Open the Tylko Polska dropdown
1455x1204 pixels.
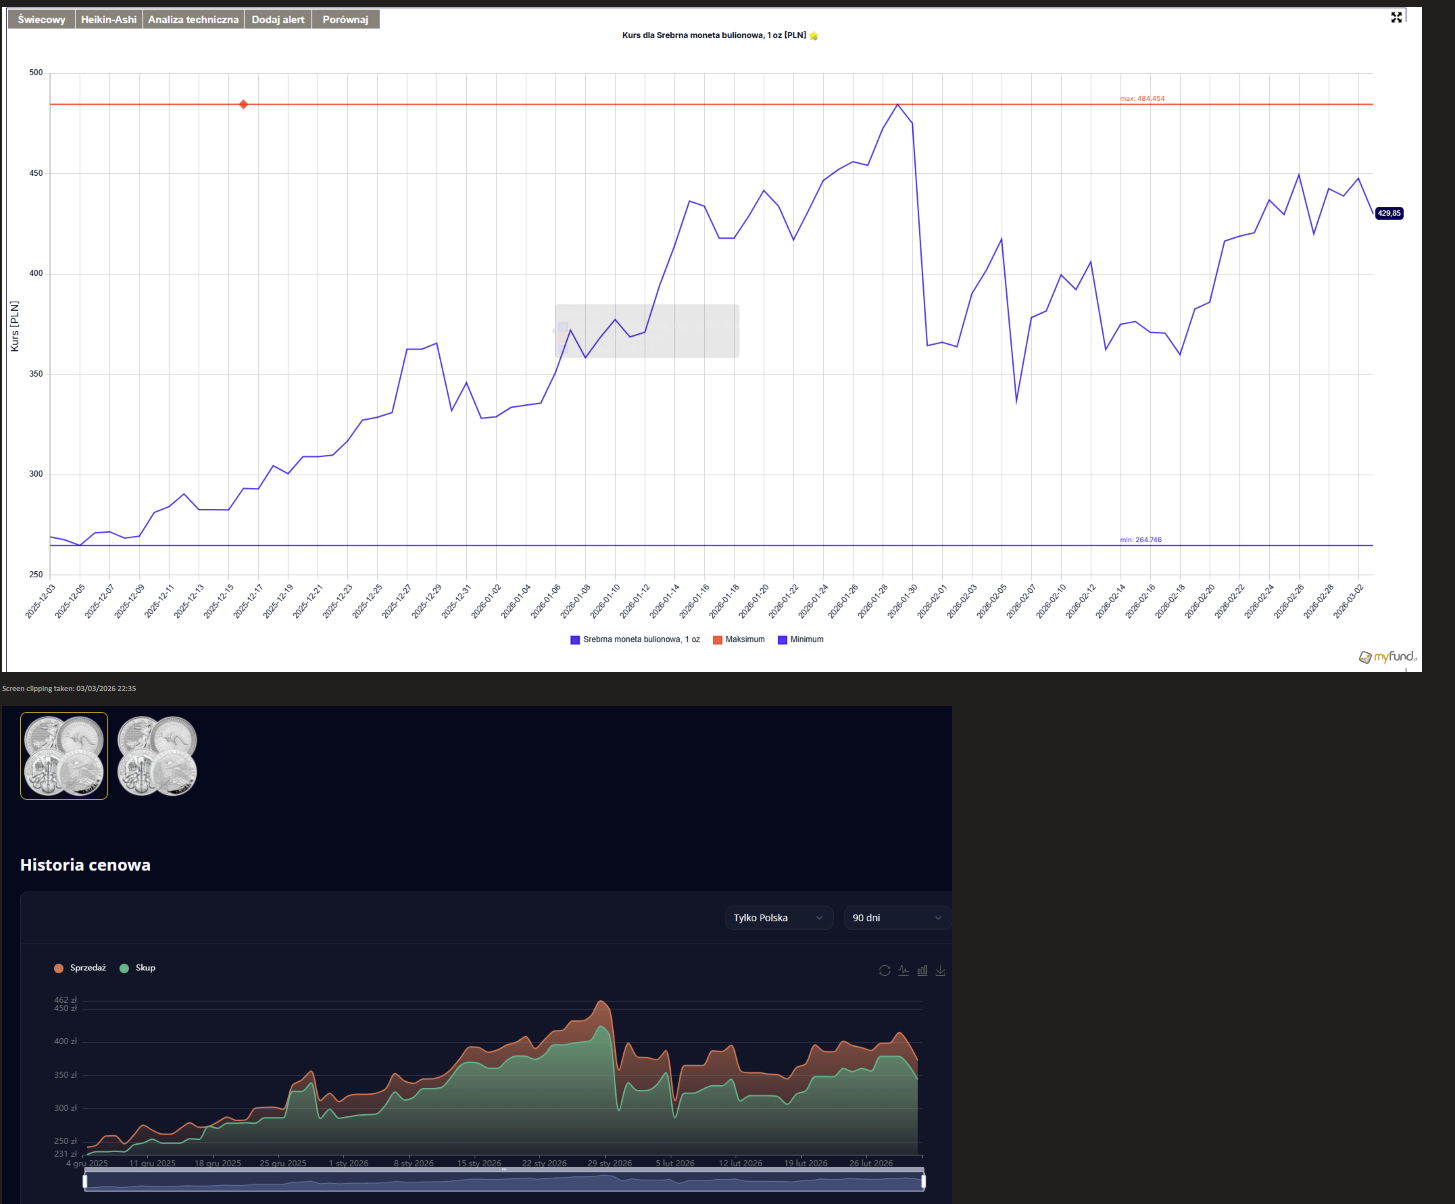pyautogui.click(x=778, y=918)
